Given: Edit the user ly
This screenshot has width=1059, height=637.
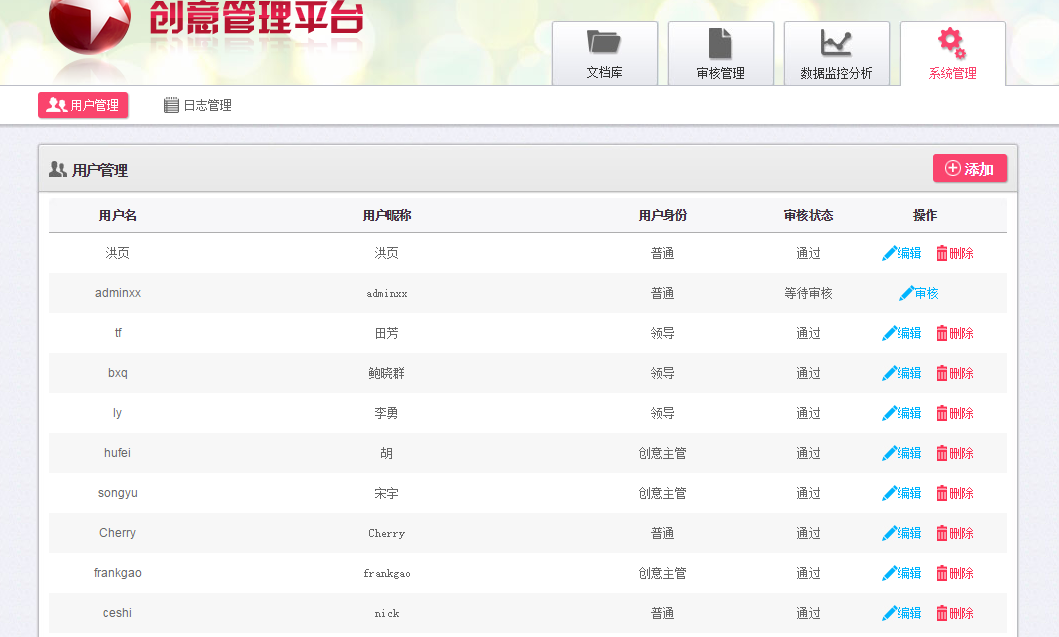Looking at the screenshot, I should 902,413.
